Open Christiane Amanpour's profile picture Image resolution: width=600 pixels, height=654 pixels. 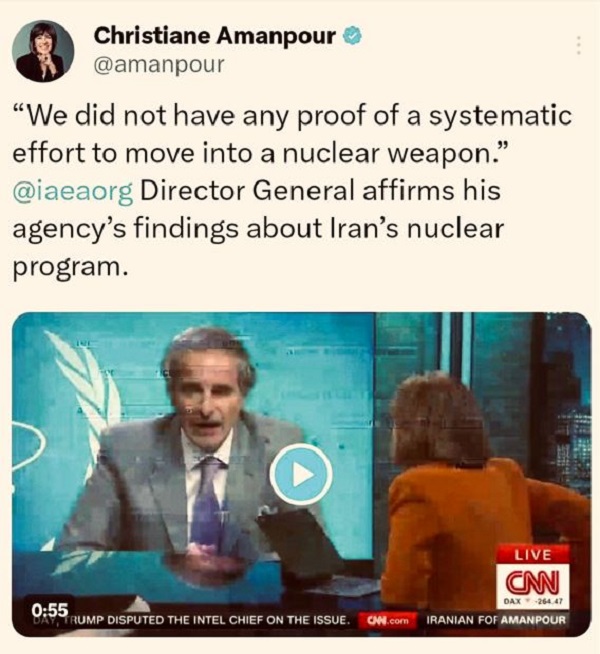click(43, 51)
